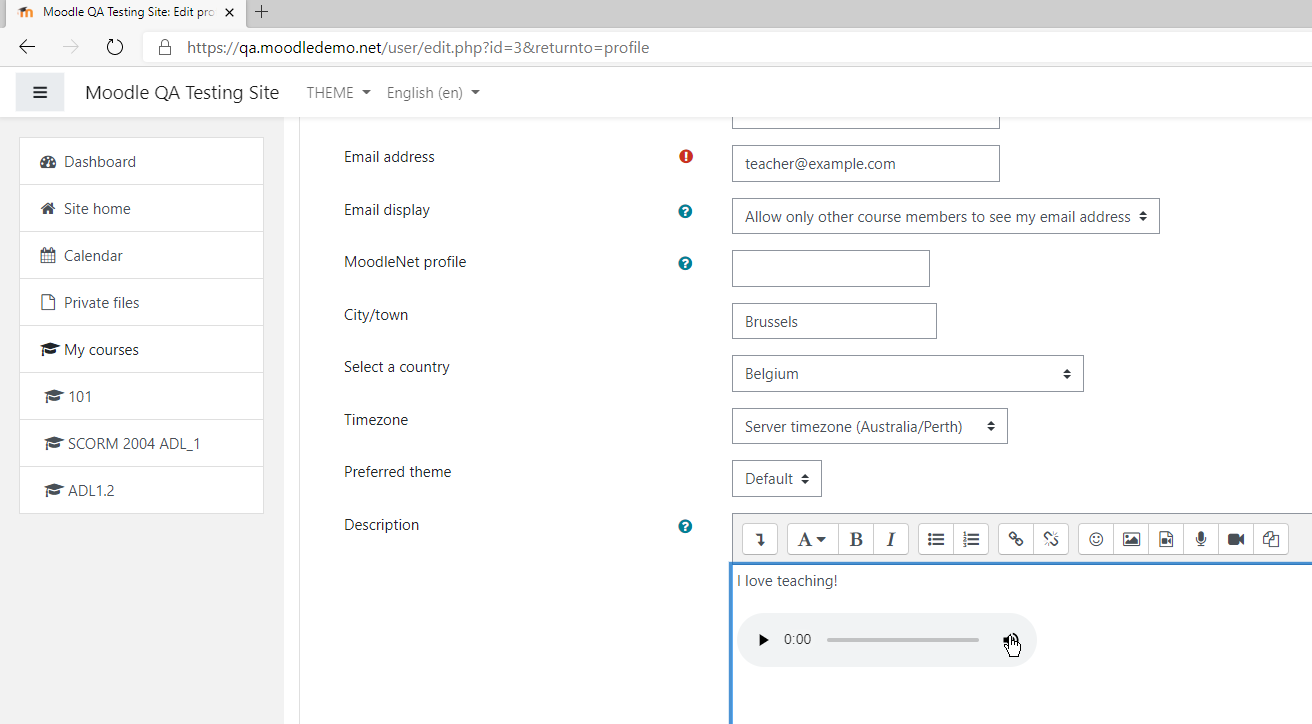Go to Site home in sidebar

point(141,208)
